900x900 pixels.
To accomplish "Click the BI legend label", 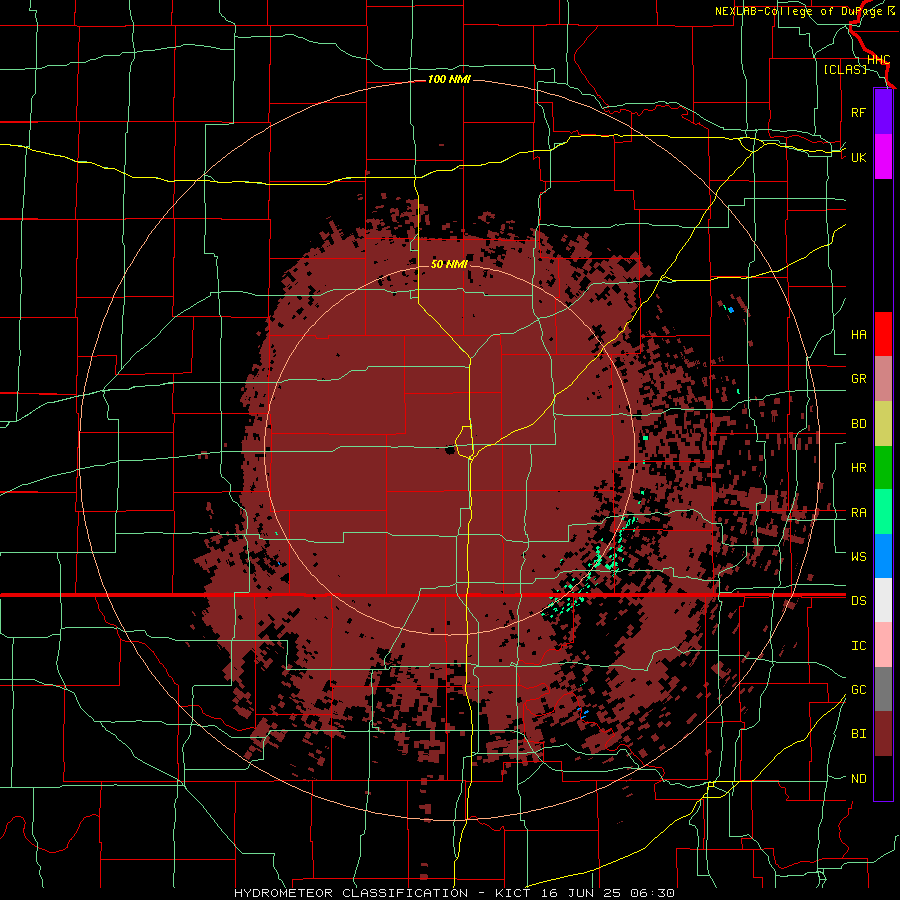I will [x=858, y=734].
